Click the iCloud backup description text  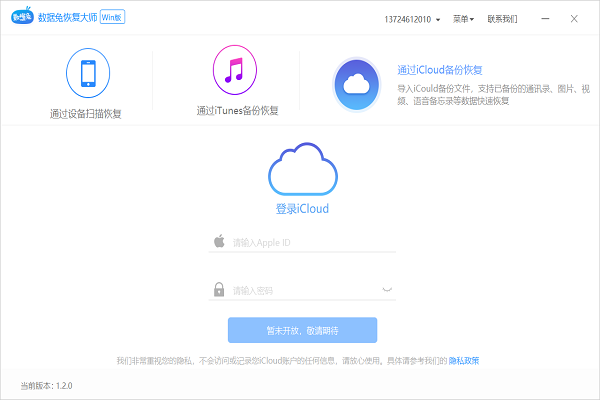[493, 95]
